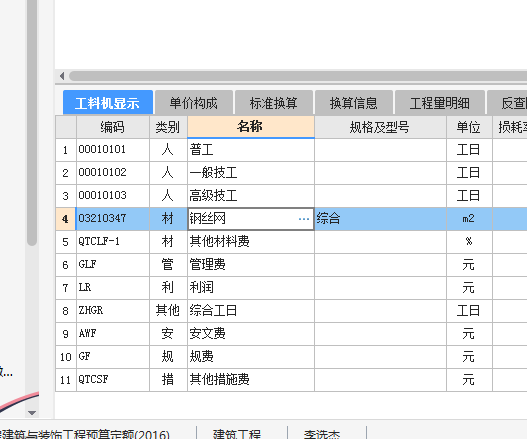The height and width of the screenshot is (439, 527).
Task: Click code cell 00010103
Action: click(113, 196)
